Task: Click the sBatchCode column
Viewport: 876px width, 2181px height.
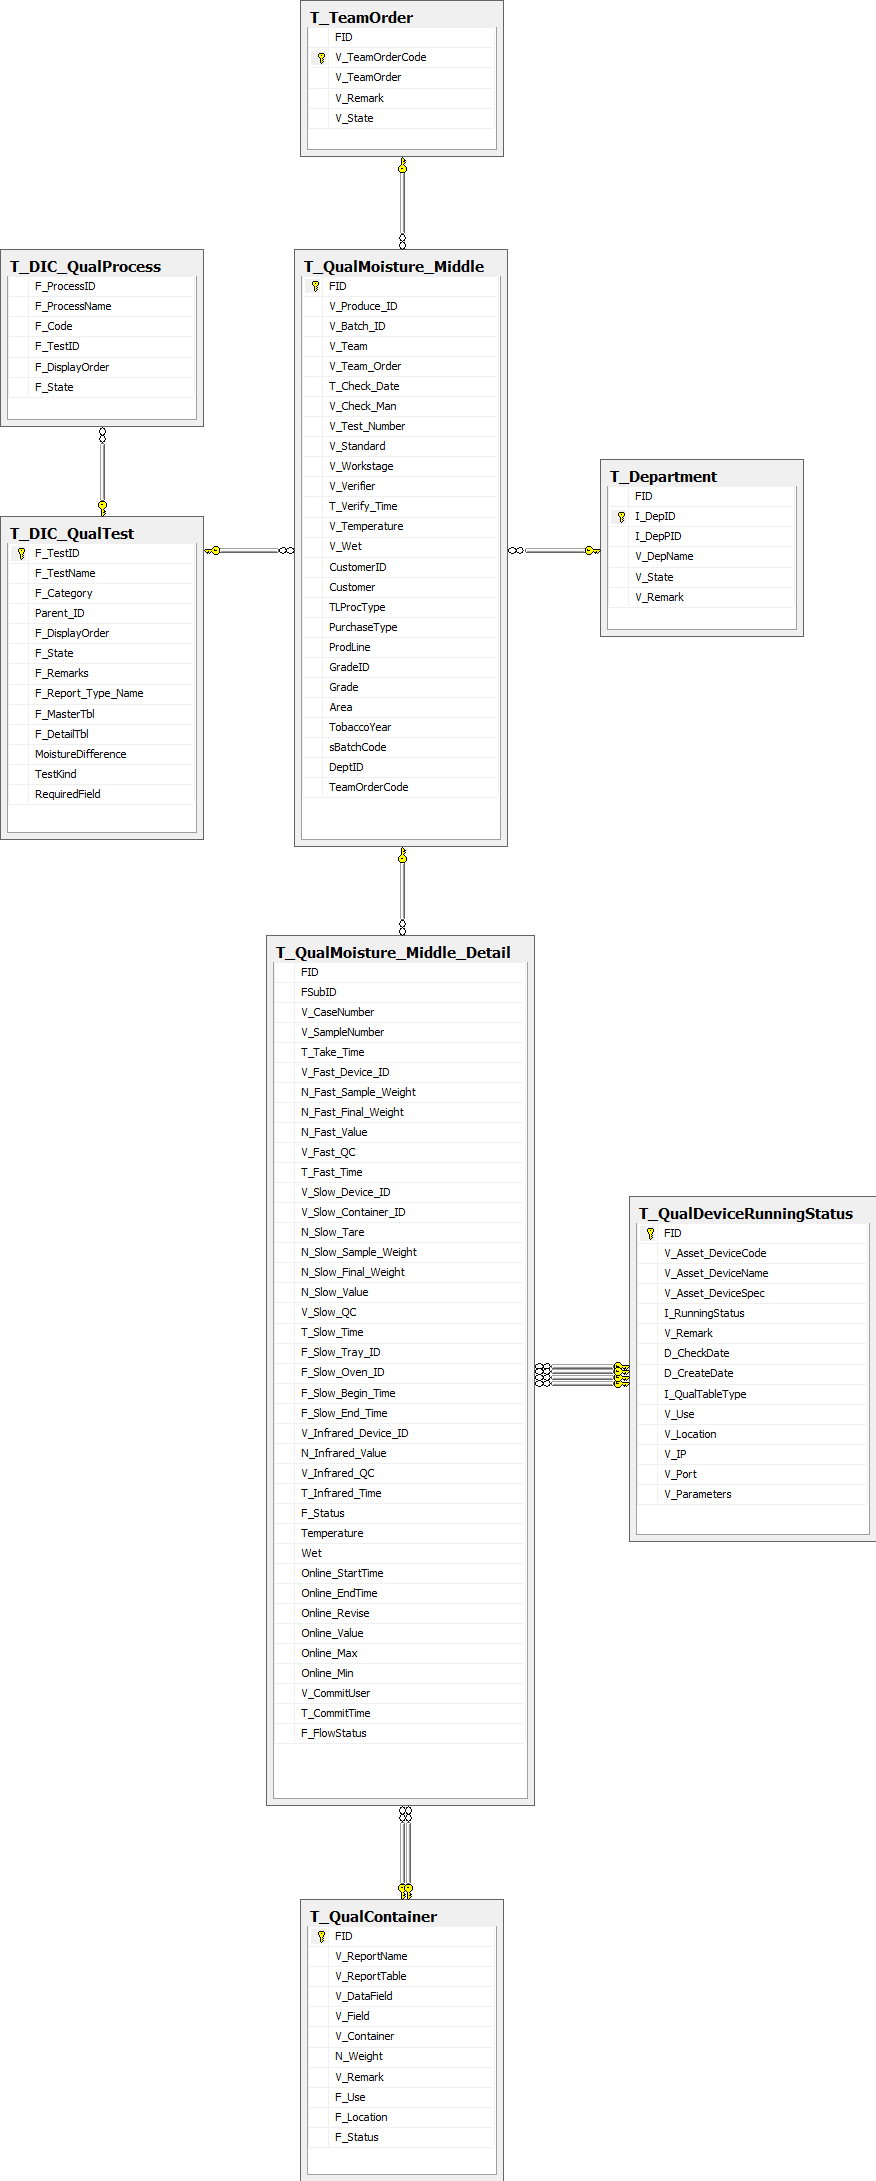Action: [x=401, y=747]
